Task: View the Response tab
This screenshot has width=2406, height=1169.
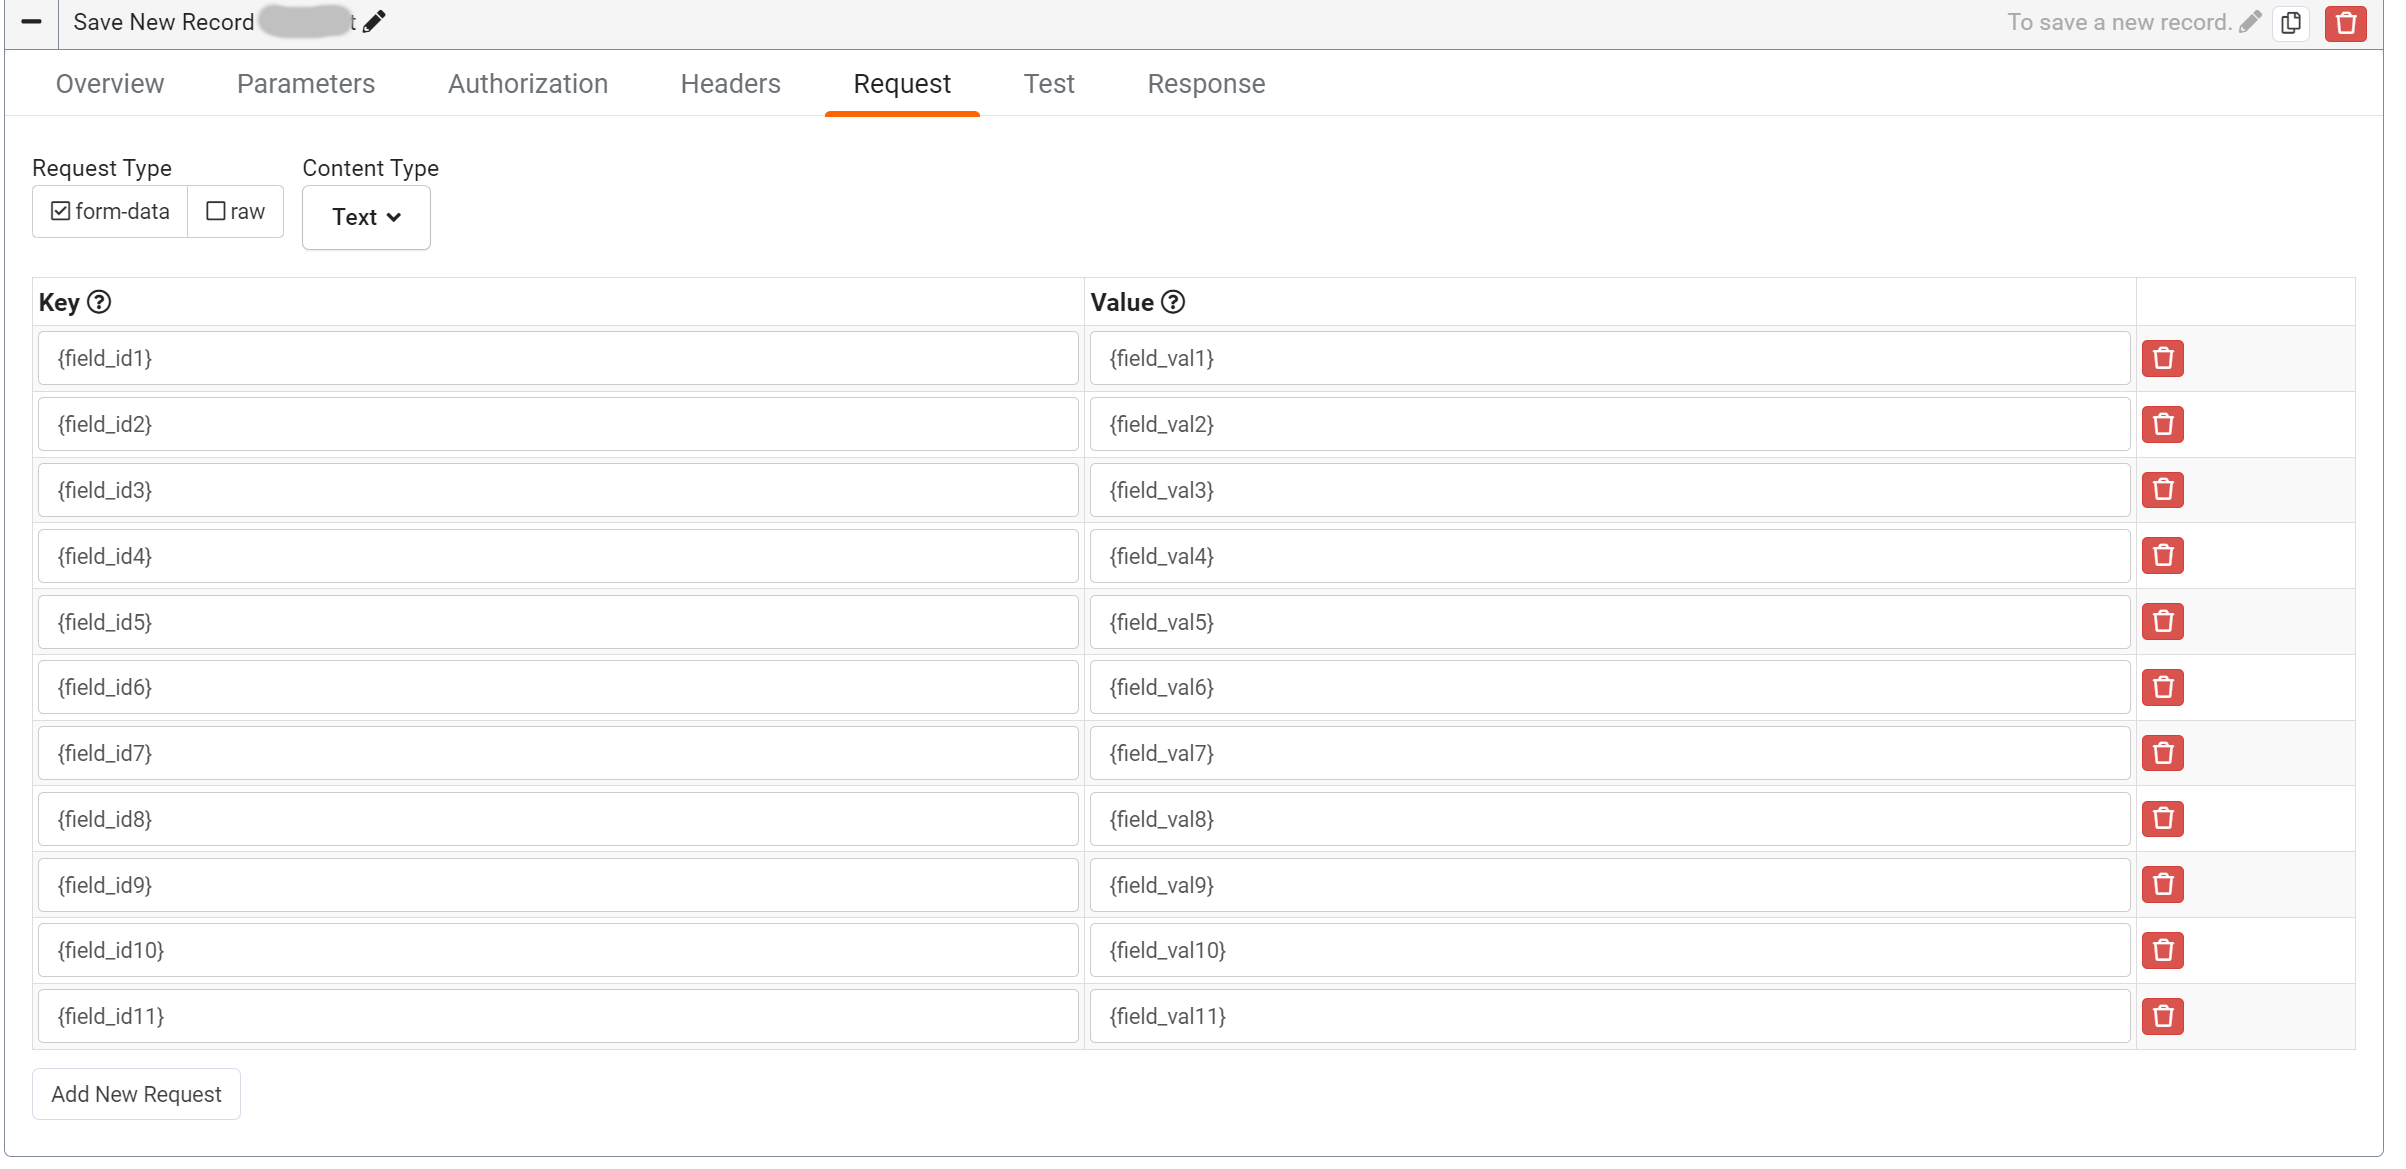Action: coord(1206,84)
